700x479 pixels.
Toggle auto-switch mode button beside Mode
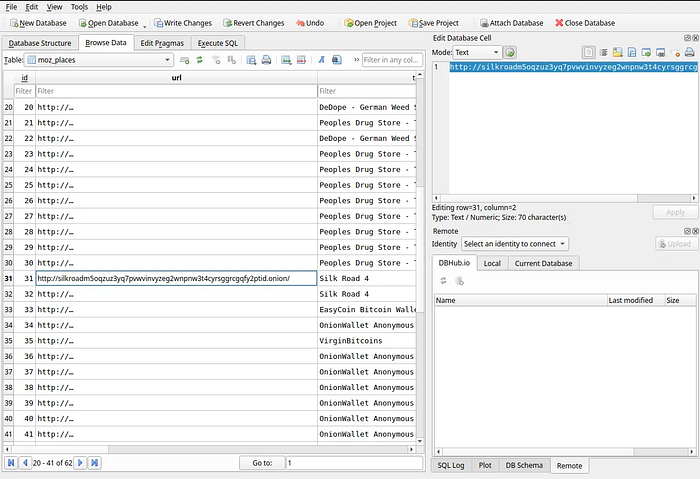[510, 52]
